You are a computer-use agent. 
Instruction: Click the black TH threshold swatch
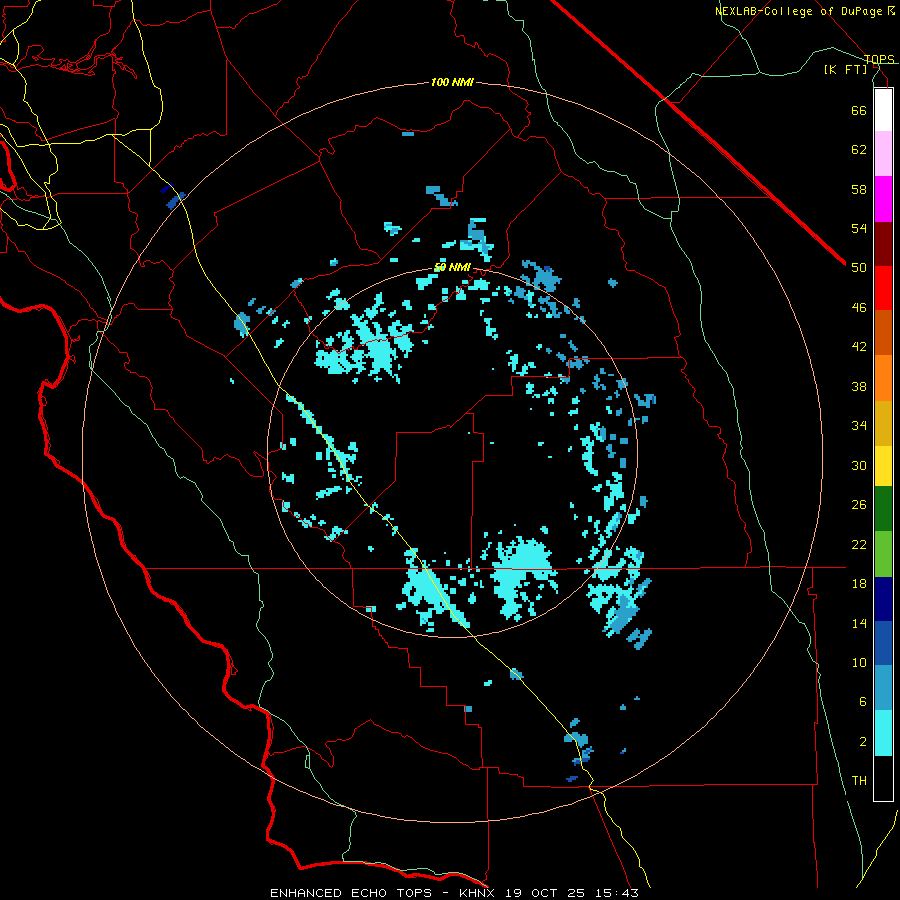click(883, 778)
